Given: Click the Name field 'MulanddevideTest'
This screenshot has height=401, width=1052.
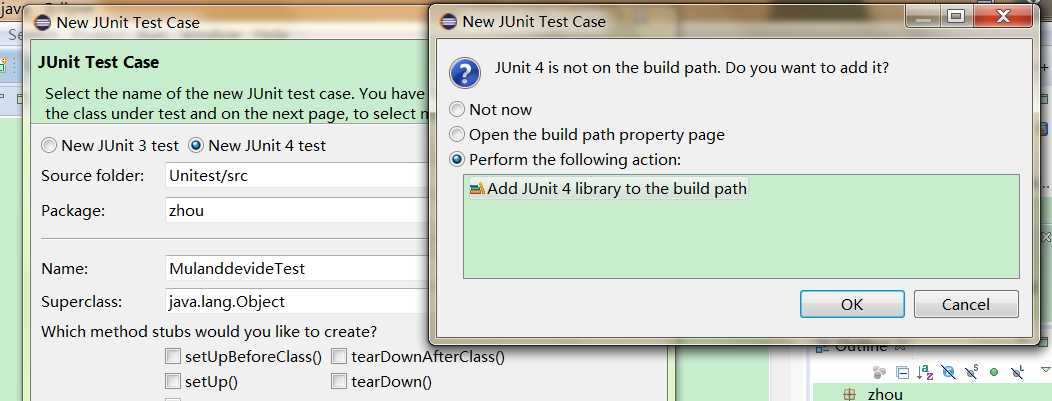Looking at the screenshot, I should 297,268.
